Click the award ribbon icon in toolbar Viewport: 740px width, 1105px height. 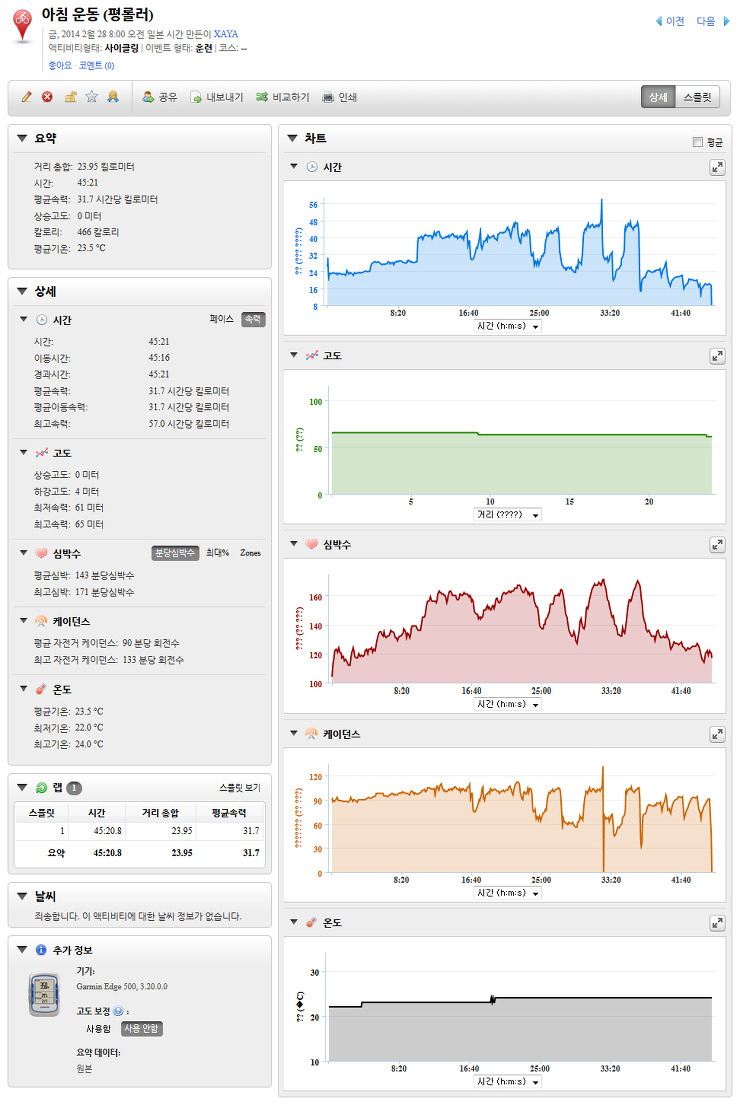[x=113, y=97]
